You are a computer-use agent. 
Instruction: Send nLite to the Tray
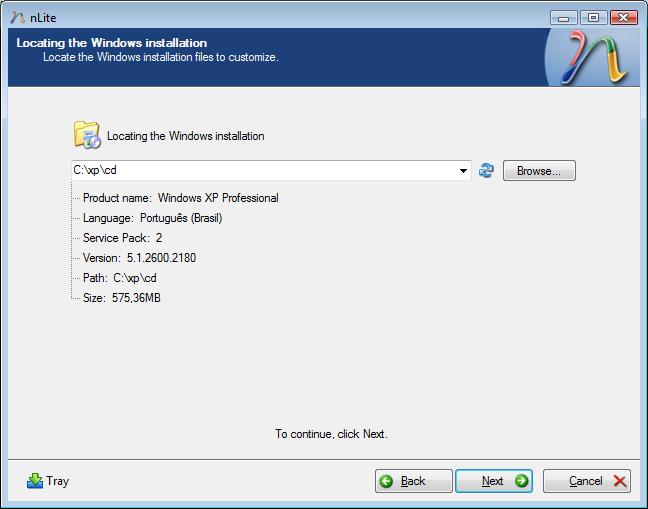tap(48, 481)
